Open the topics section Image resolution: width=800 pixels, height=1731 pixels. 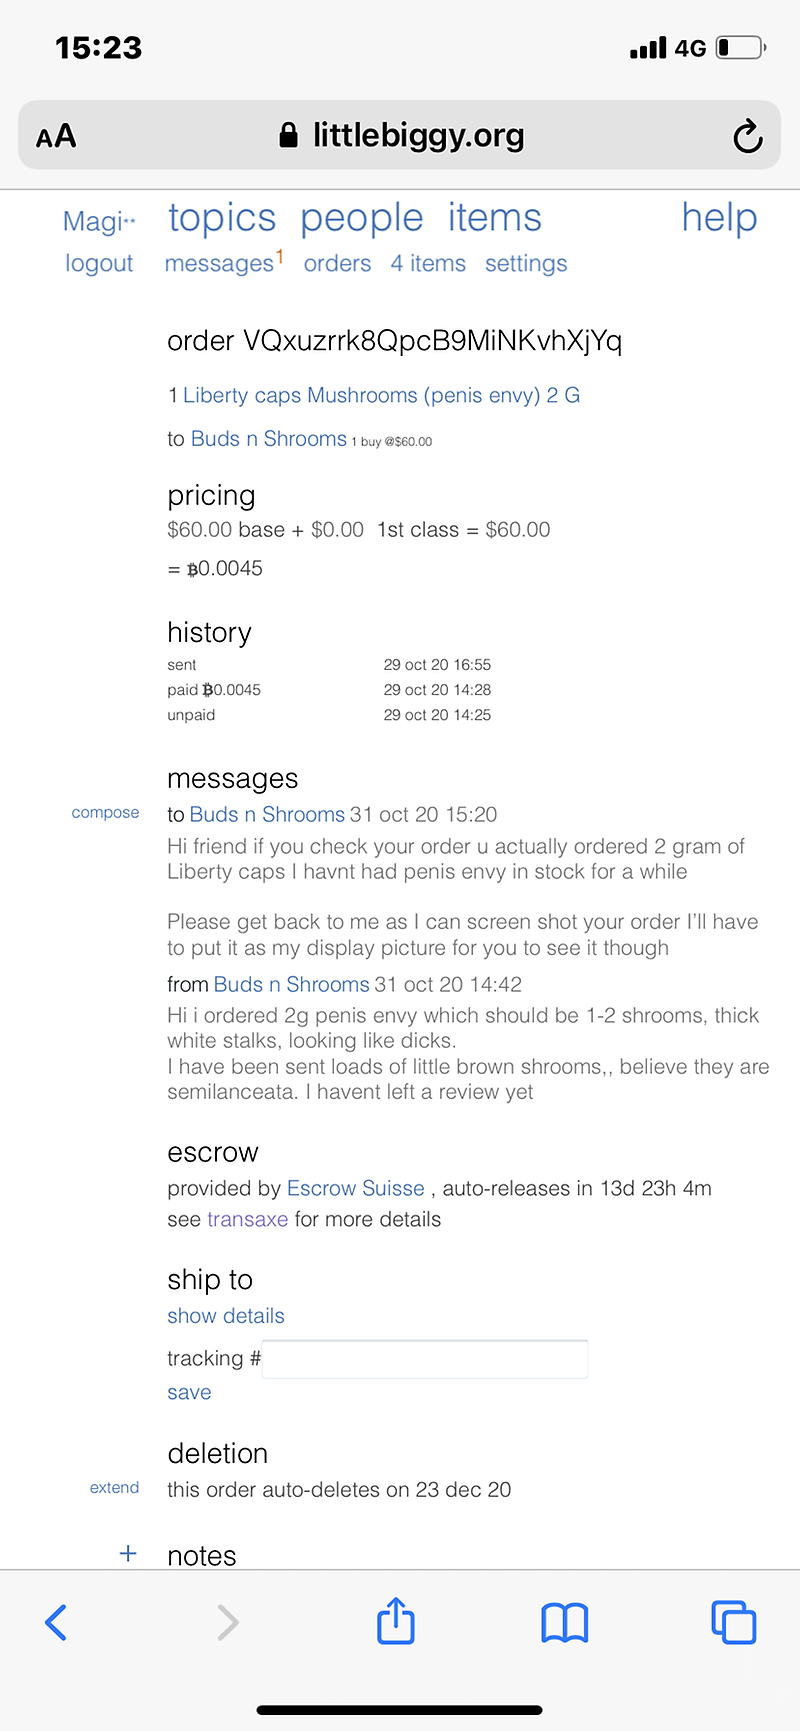coord(222,218)
